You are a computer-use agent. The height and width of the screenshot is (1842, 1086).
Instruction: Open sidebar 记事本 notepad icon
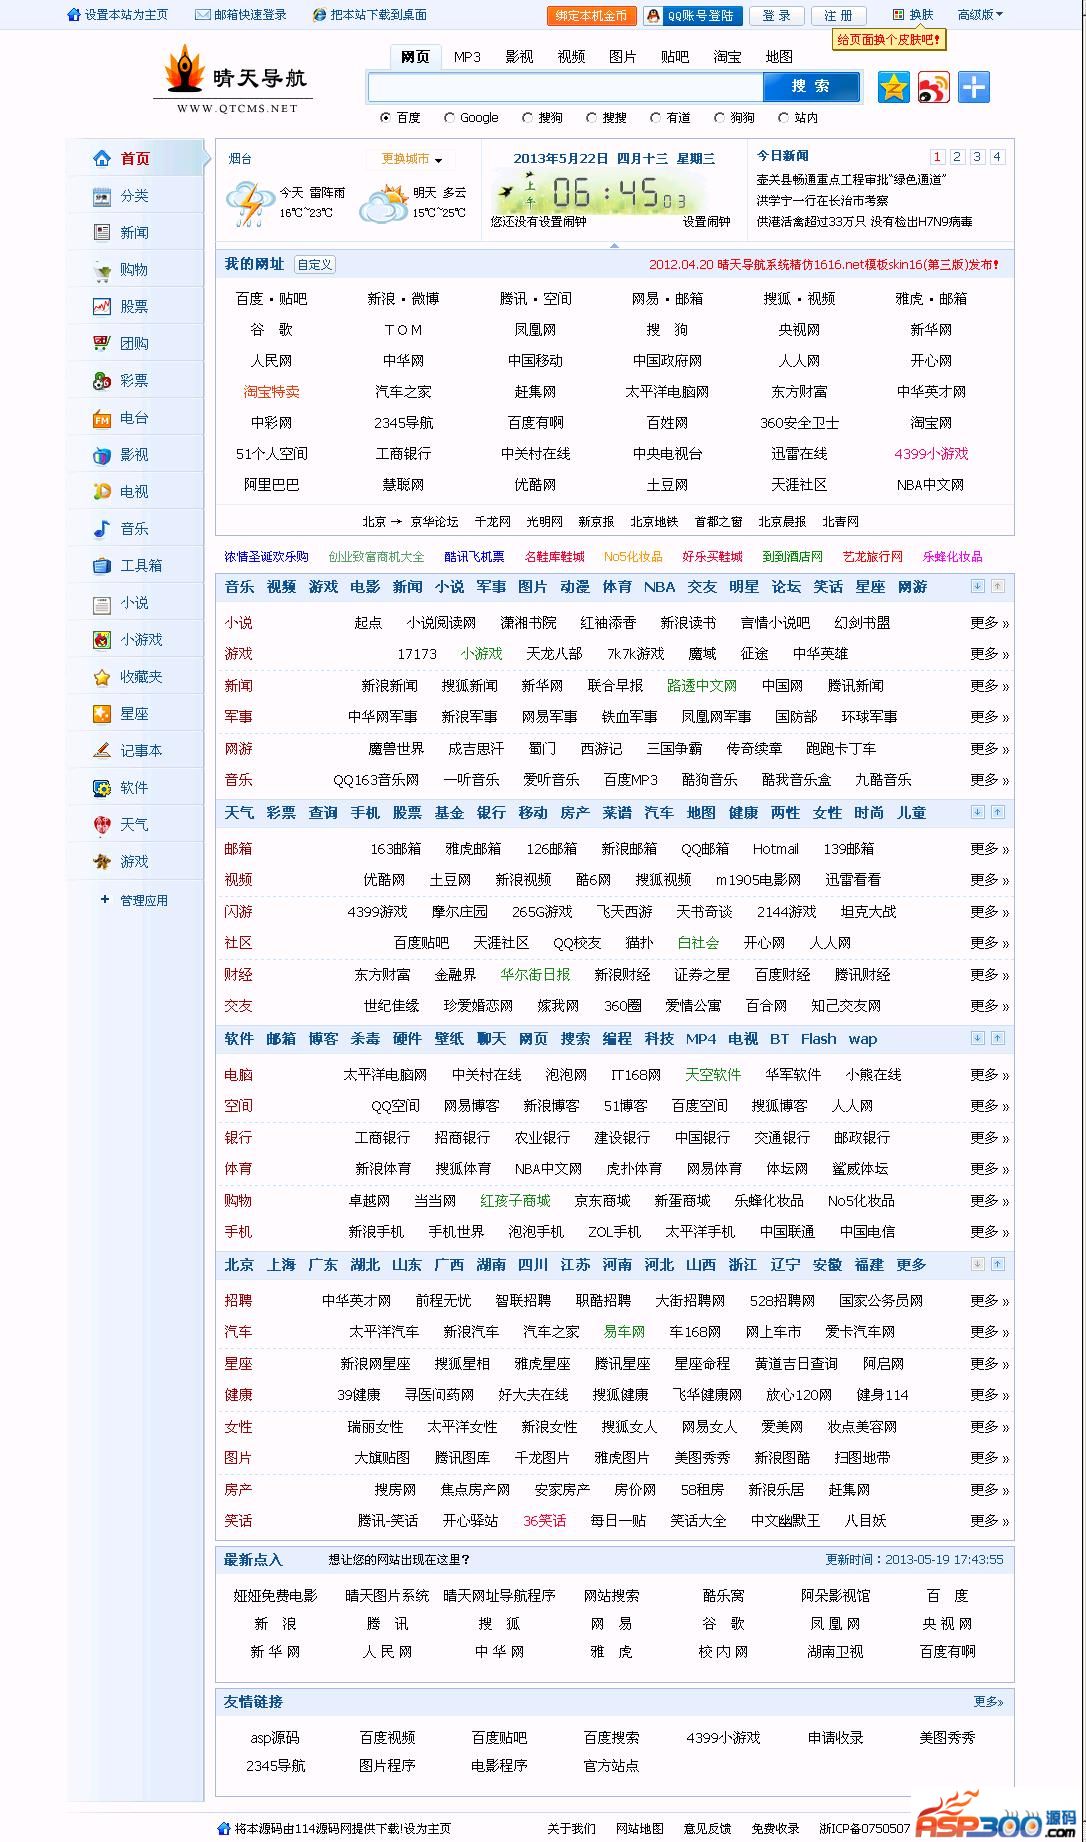[x=101, y=750]
